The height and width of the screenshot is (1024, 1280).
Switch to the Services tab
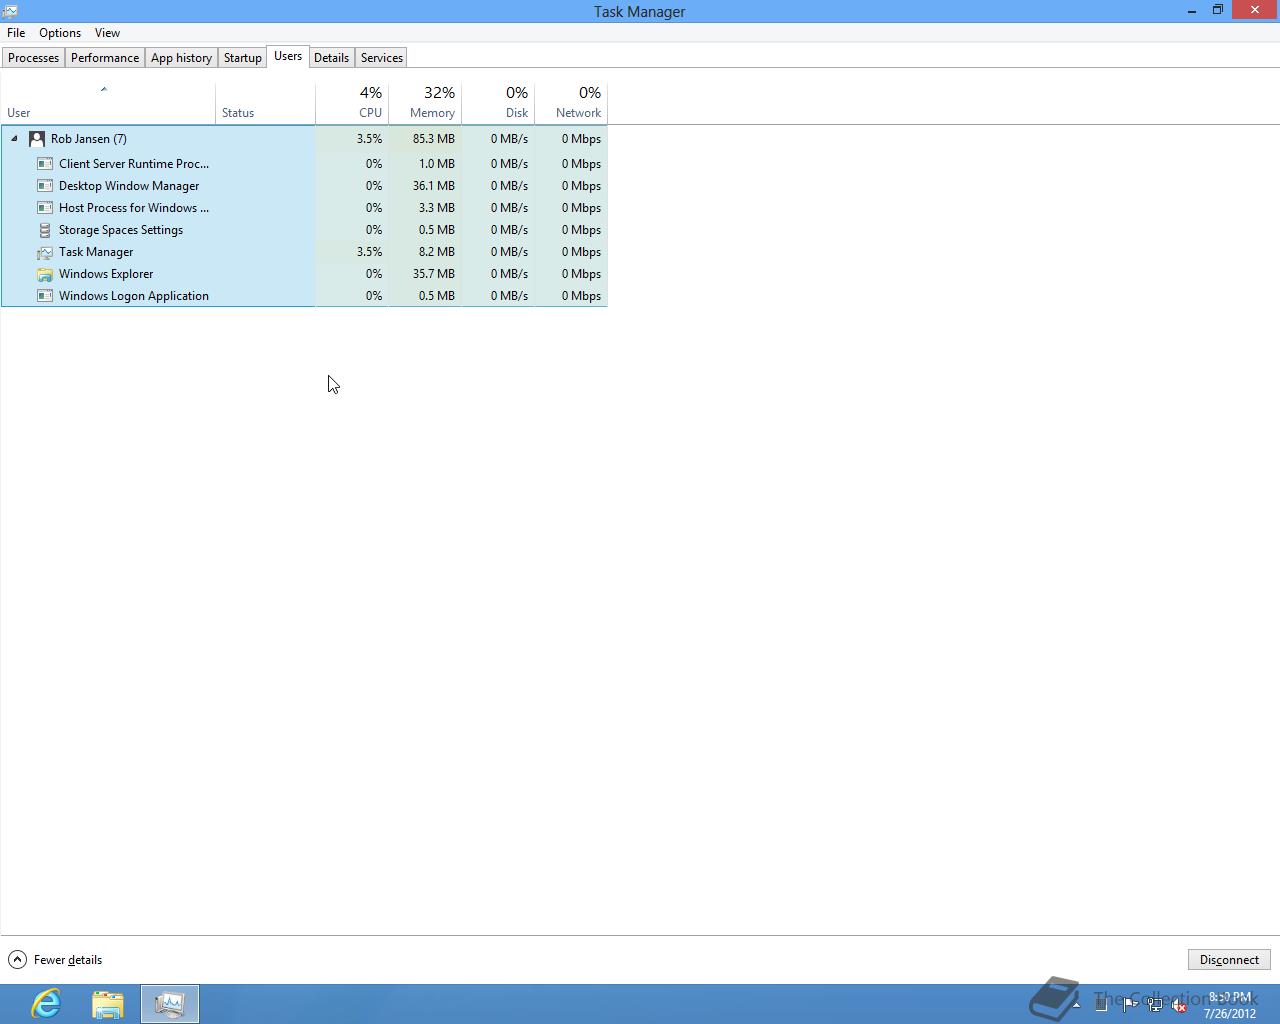tap(382, 58)
